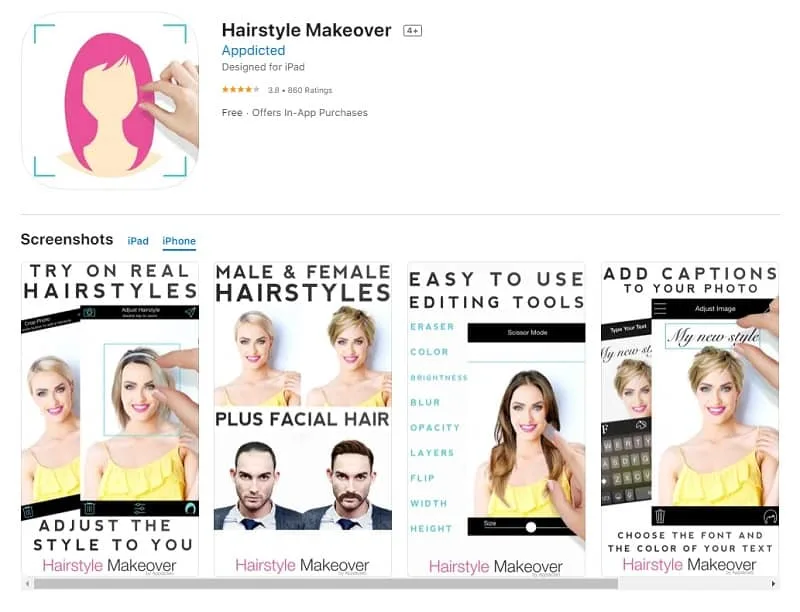Click the 'Designed for iPad' text

263,67
